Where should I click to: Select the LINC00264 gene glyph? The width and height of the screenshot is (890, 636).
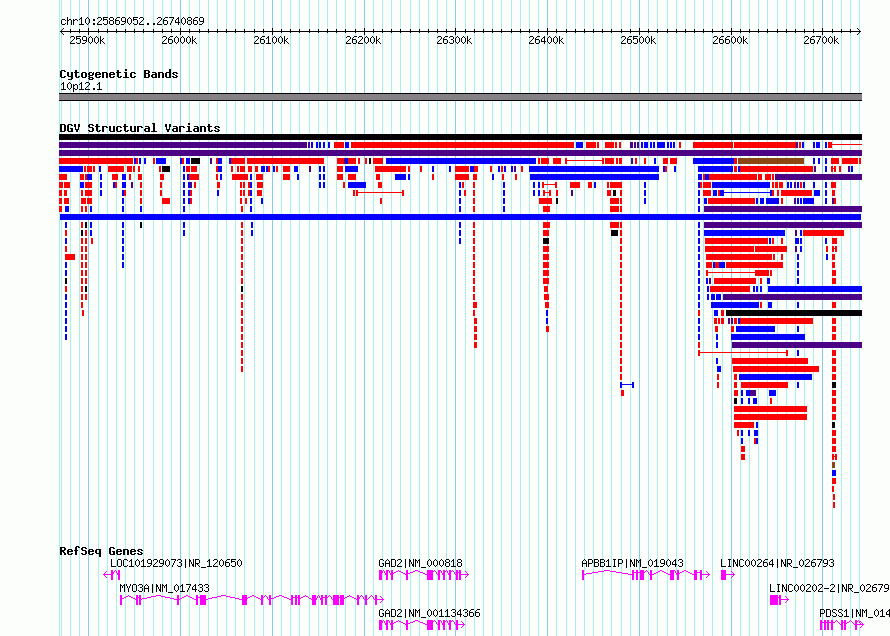(728, 575)
